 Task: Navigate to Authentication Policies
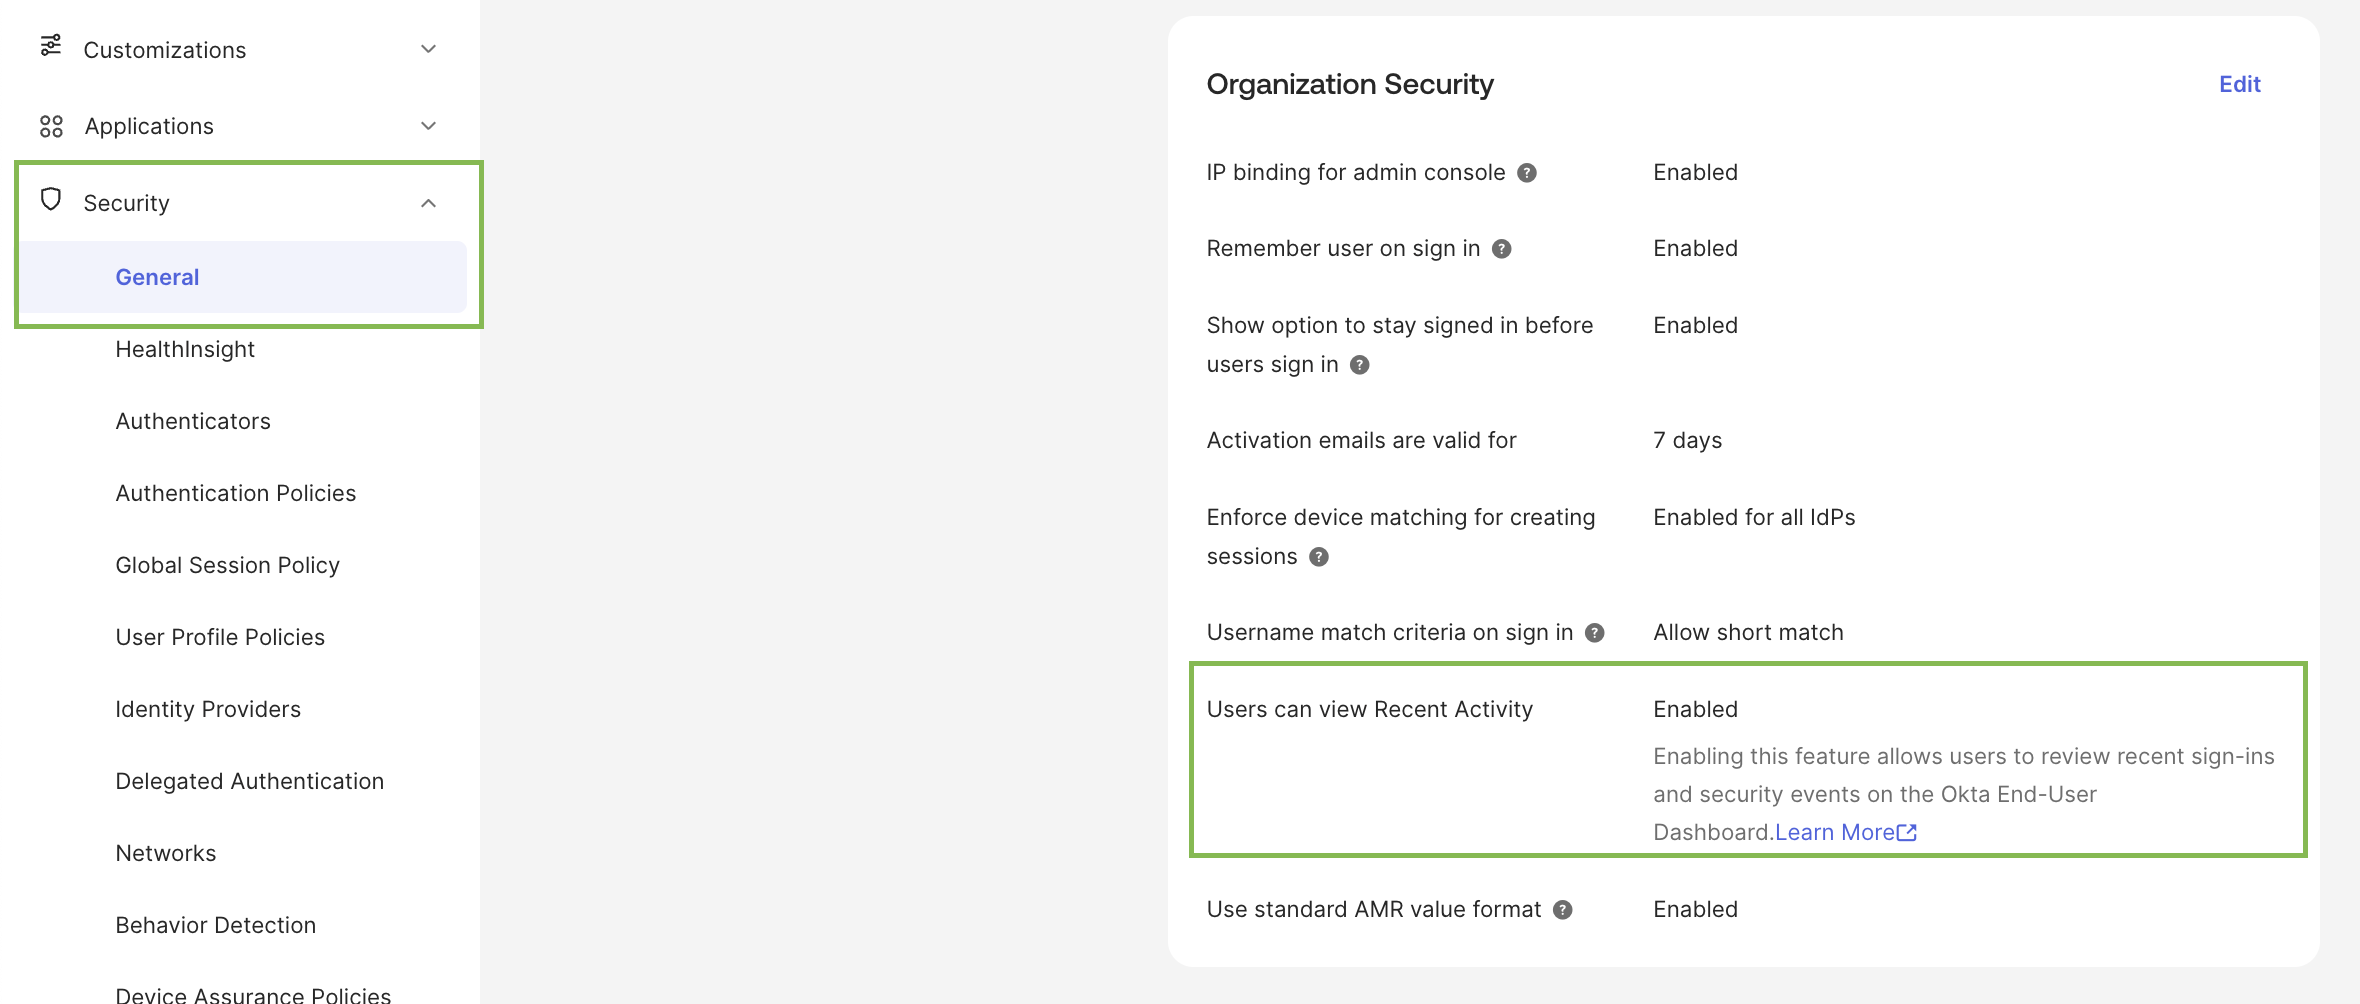click(x=236, y=492)
